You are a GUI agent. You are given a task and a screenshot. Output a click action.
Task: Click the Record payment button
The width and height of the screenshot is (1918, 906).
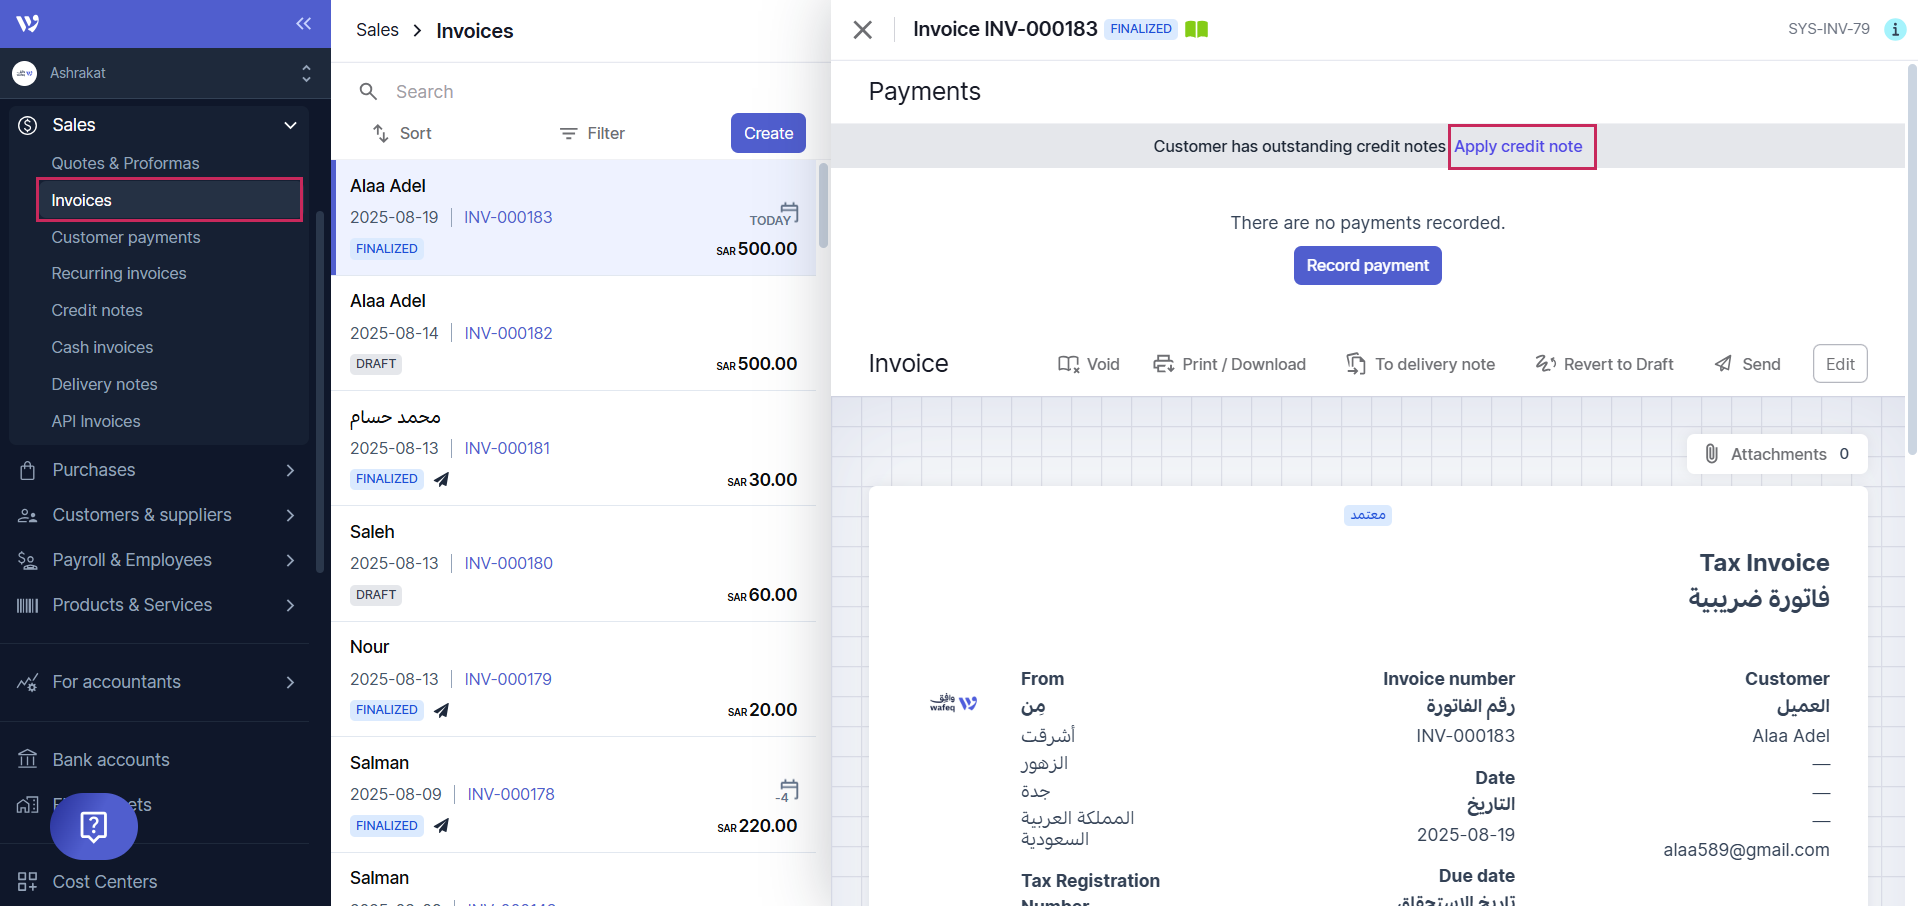point(1367,265)
